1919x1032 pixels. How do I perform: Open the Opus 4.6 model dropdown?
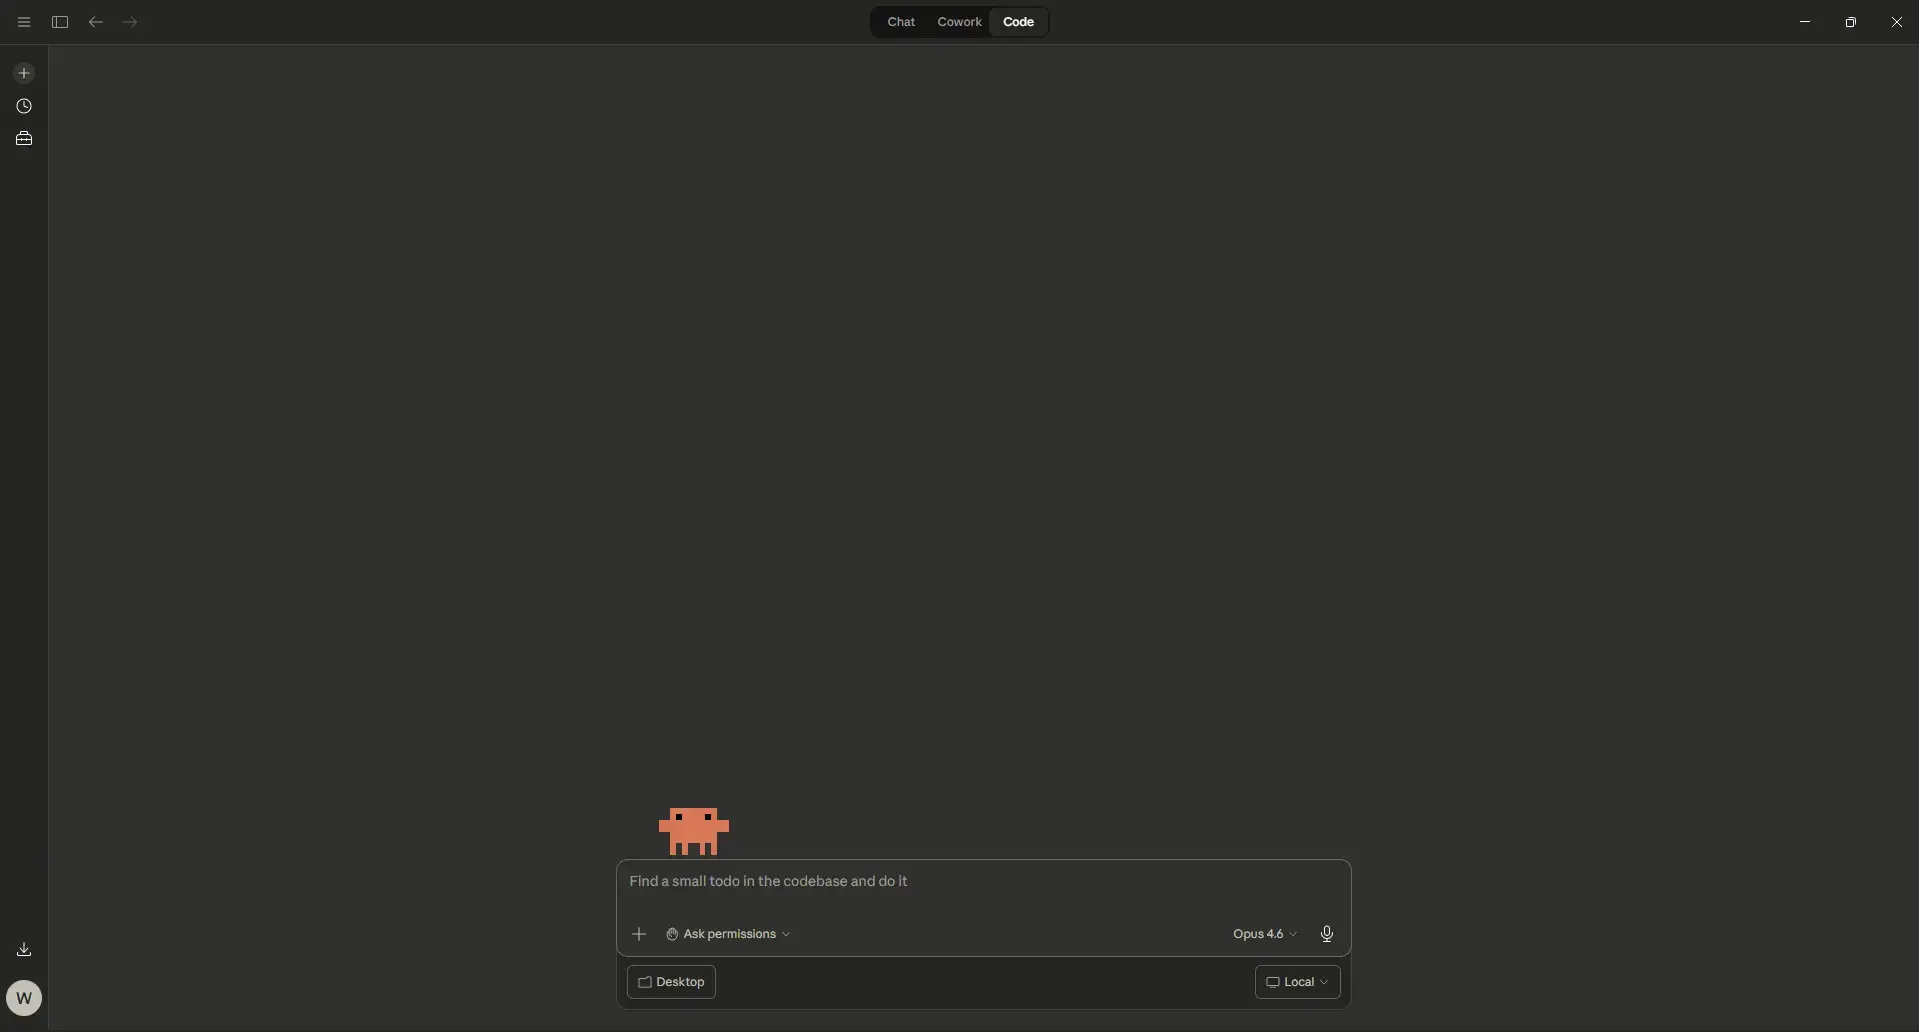click(1264, 934)
